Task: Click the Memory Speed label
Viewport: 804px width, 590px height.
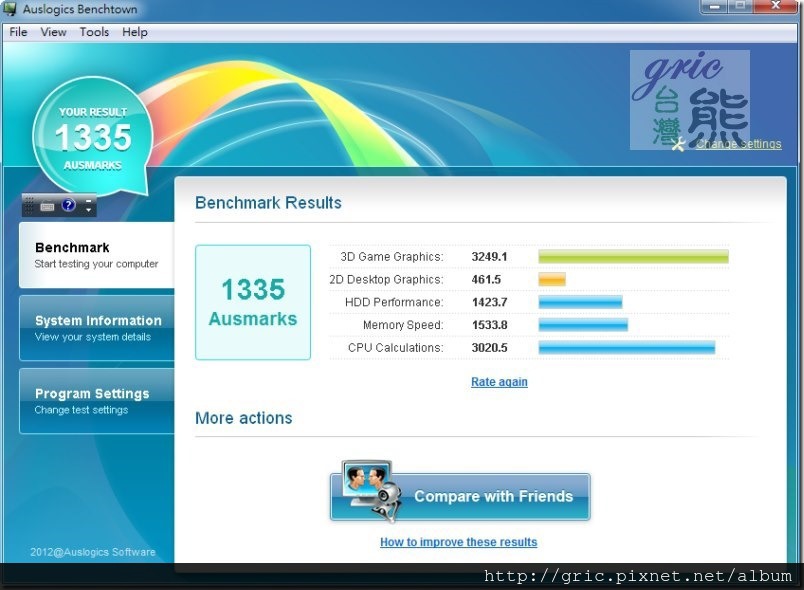Action: pyautogui.click(x=403, y=325)
